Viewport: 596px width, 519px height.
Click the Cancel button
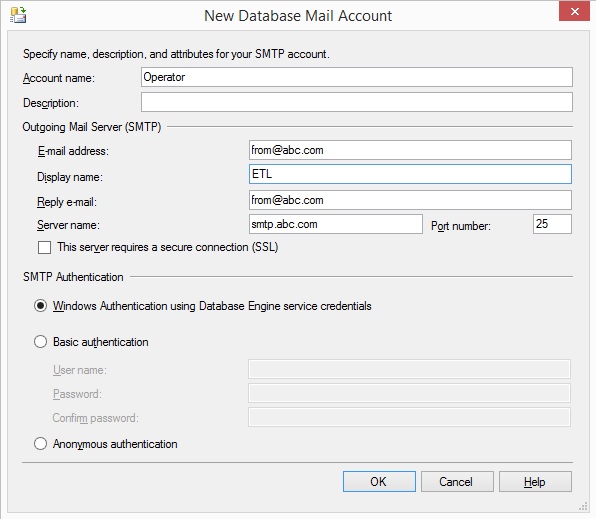457,482
